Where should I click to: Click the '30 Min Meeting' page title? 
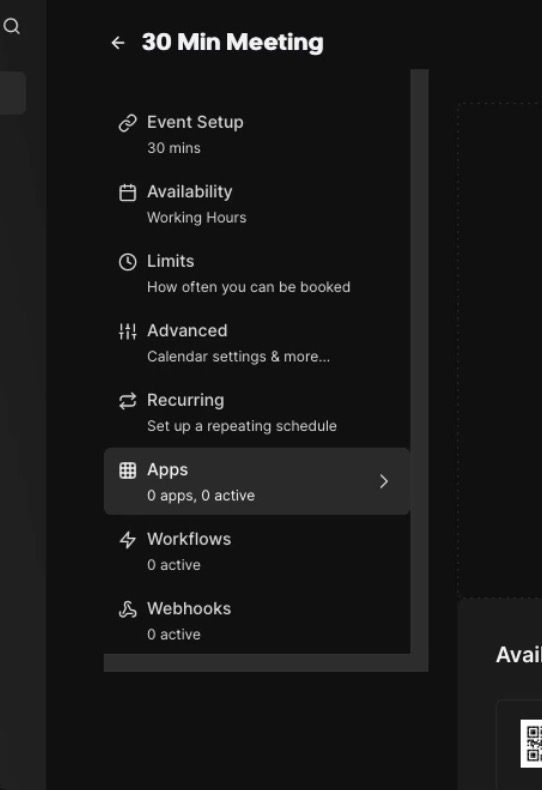(233, 42)
